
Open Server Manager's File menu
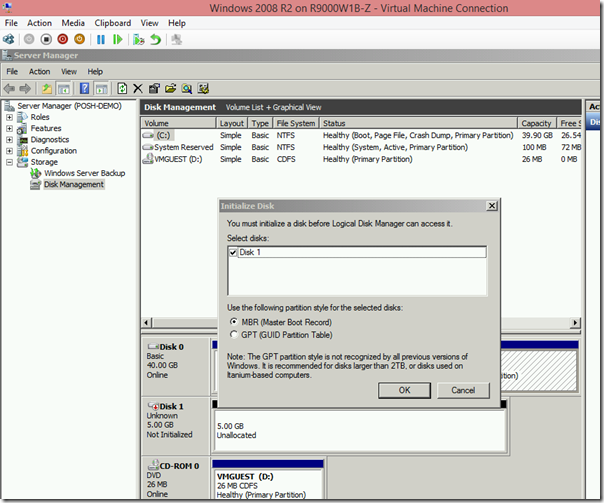point(12,72)
